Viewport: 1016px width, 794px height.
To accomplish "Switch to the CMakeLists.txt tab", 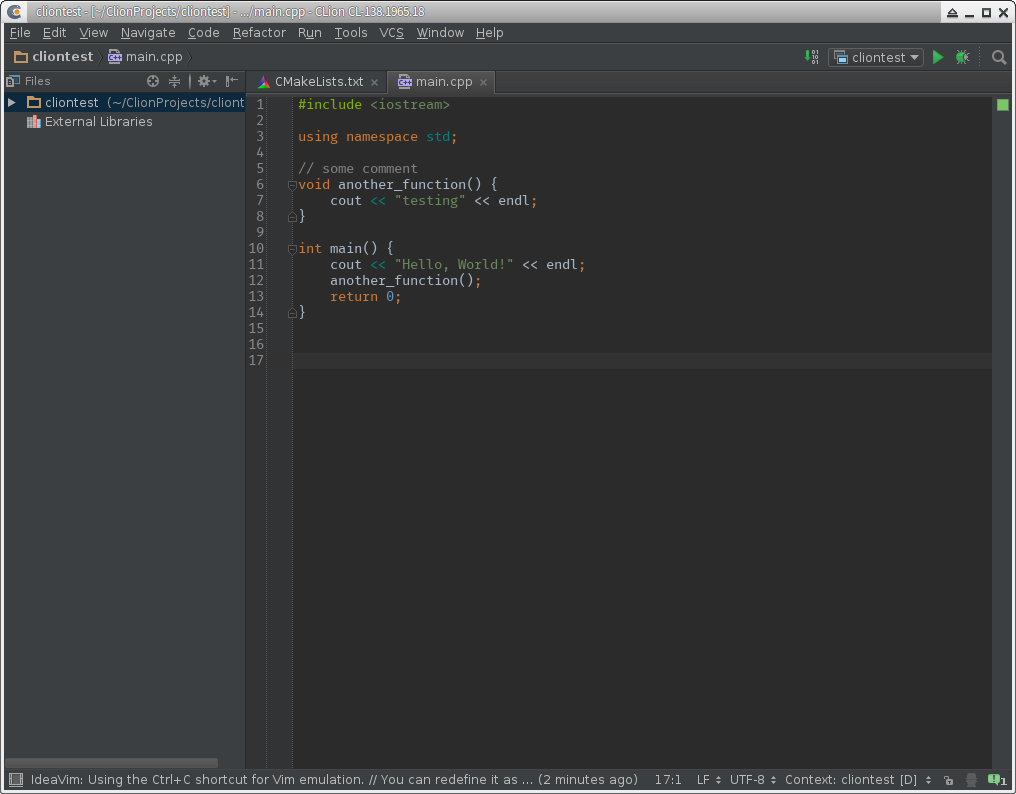I will point(318,82).
